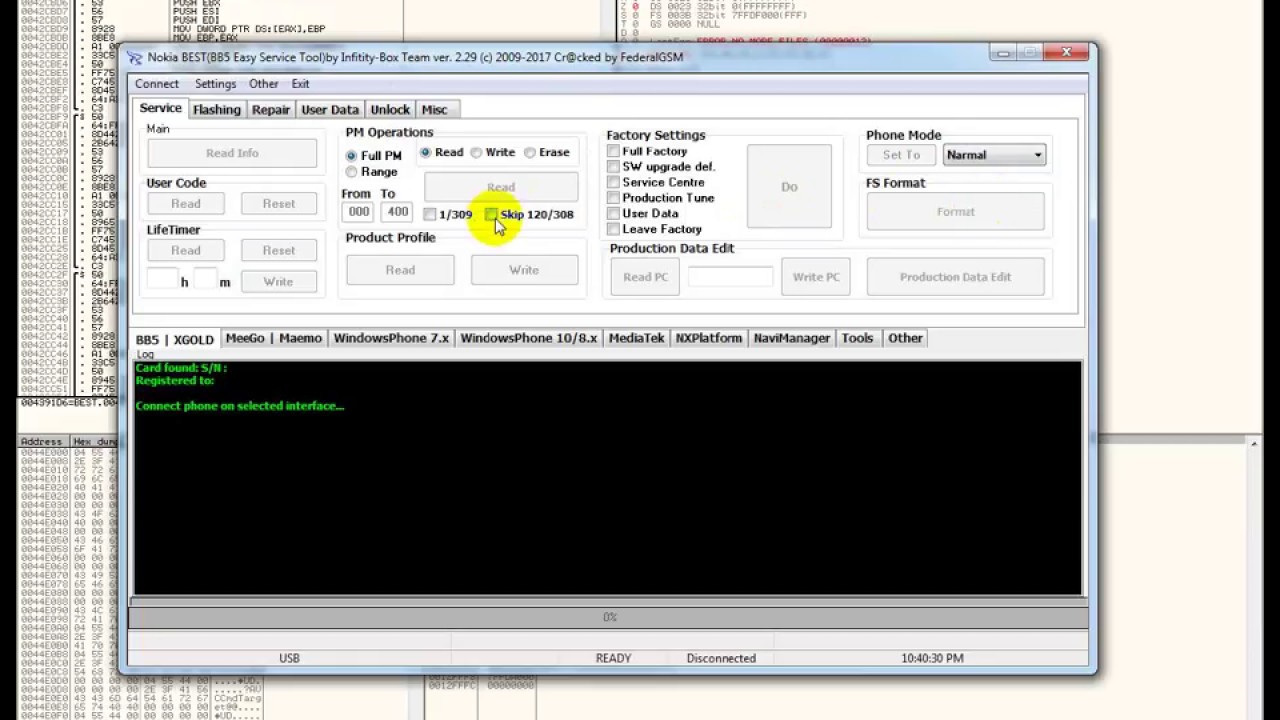Select the BB5 | XGOLD platform tab
1280x720 pixels.
point(175,339)
